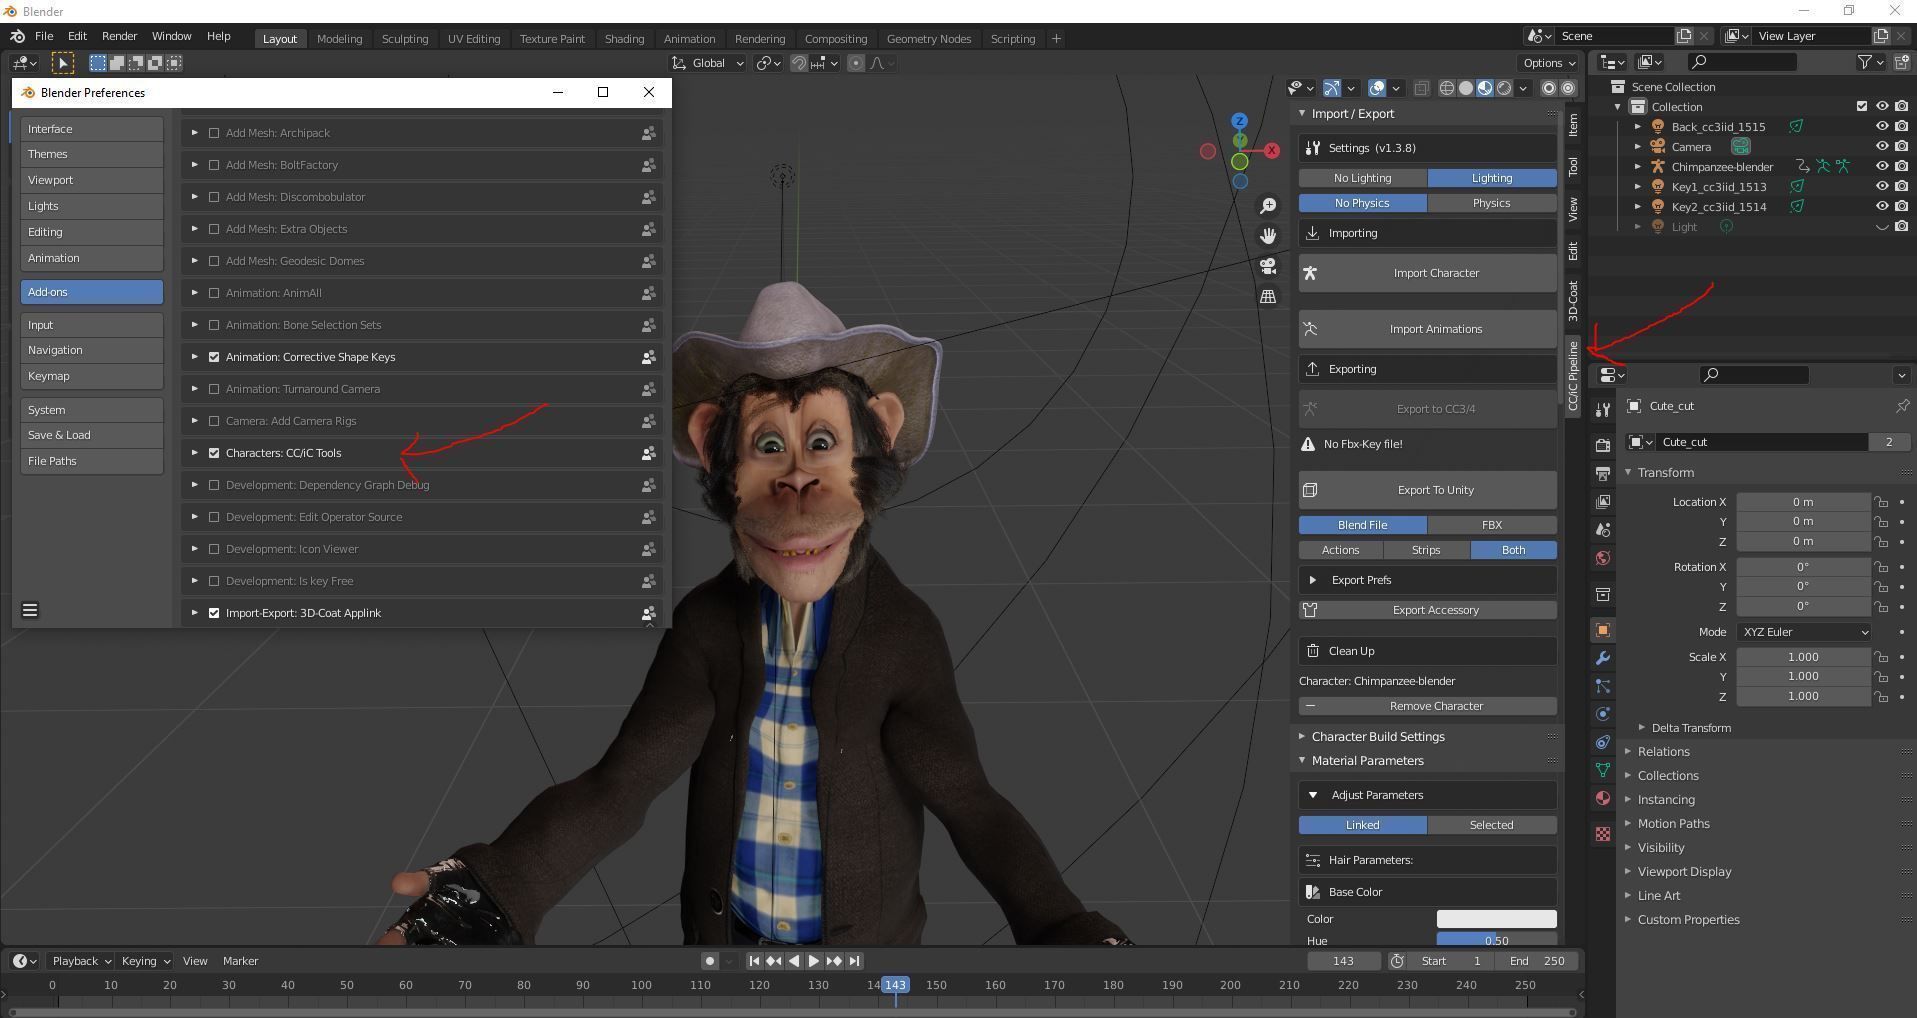1917x1018 pixels.
Task: Toggle the camera view icon
Action: pyautogui.click(x=1268, y=266)
